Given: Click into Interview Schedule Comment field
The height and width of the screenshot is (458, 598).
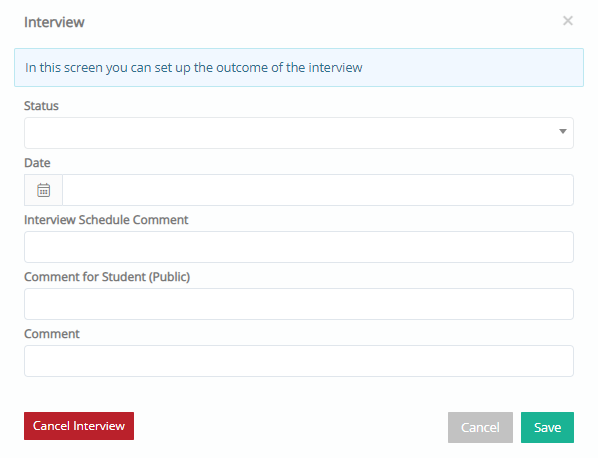Looking at the screenshot, I should [299, 247].
